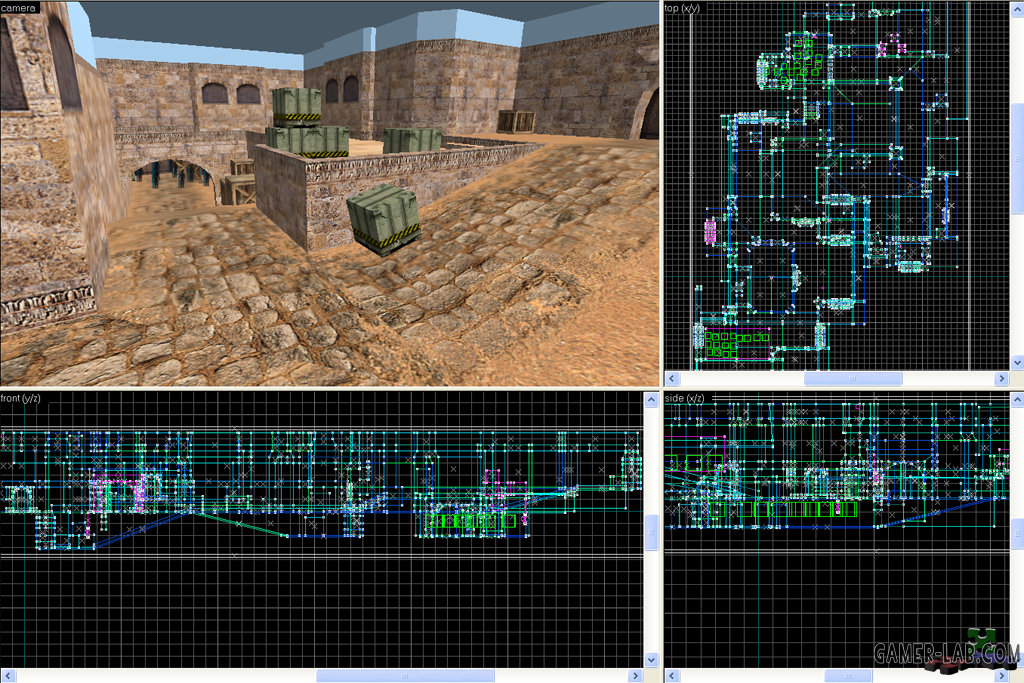Image resolution: width=1024 pixels, height=683 pixels.
Task: Click the top view's scroll-left arrow
Action: click(671, 378)
